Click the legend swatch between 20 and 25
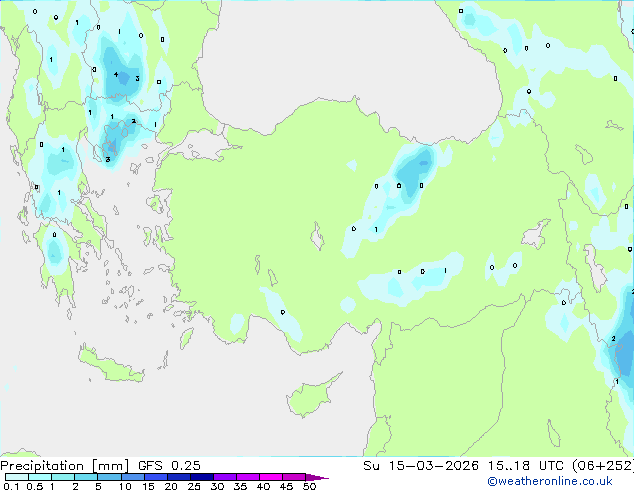 click(x=178, y=477)
